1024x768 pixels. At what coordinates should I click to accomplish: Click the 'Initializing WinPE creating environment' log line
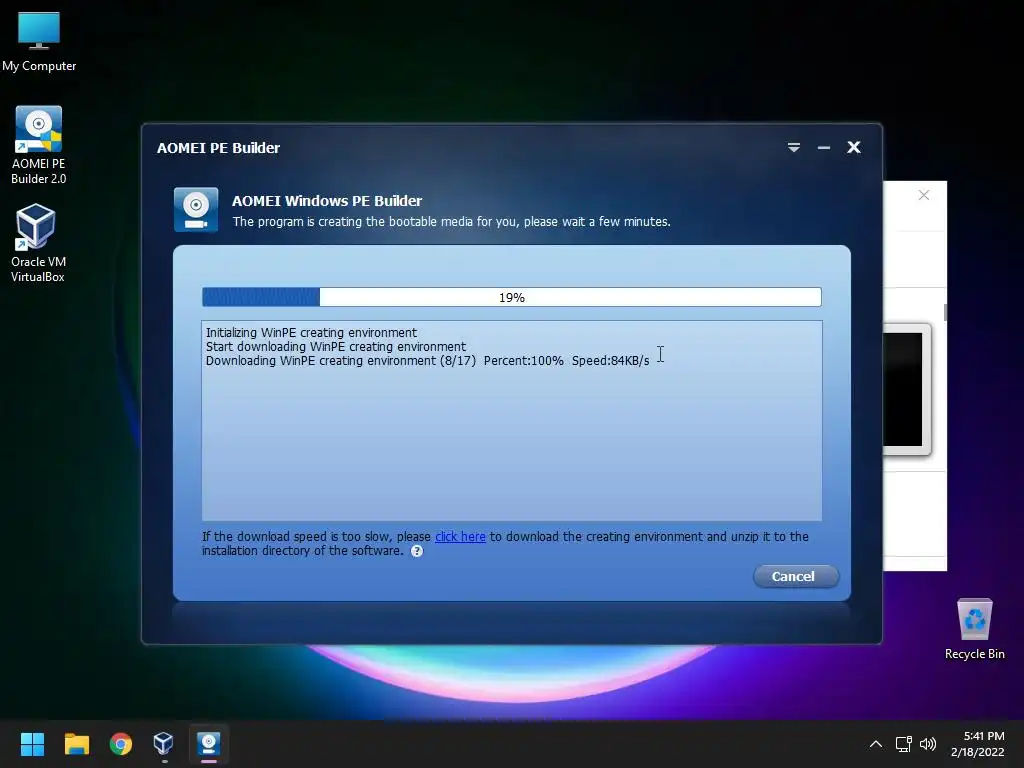[311, 332]
